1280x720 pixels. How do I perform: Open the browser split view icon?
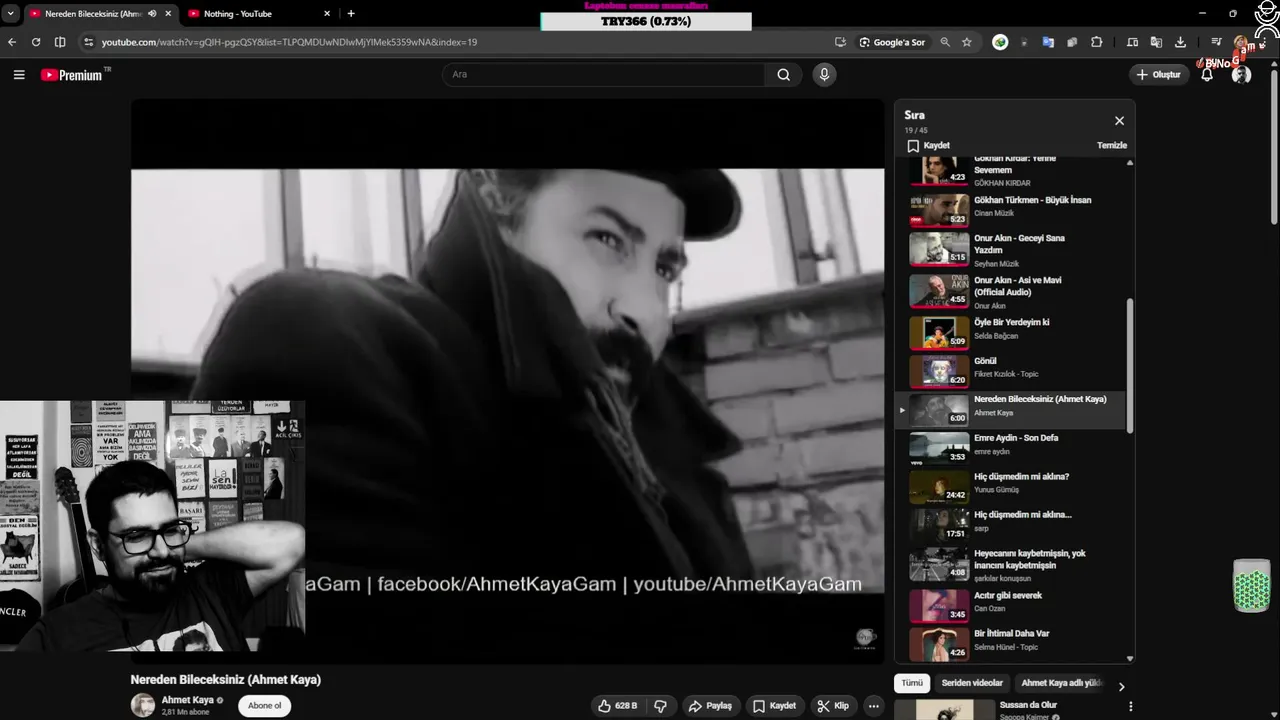coord(60,42)
